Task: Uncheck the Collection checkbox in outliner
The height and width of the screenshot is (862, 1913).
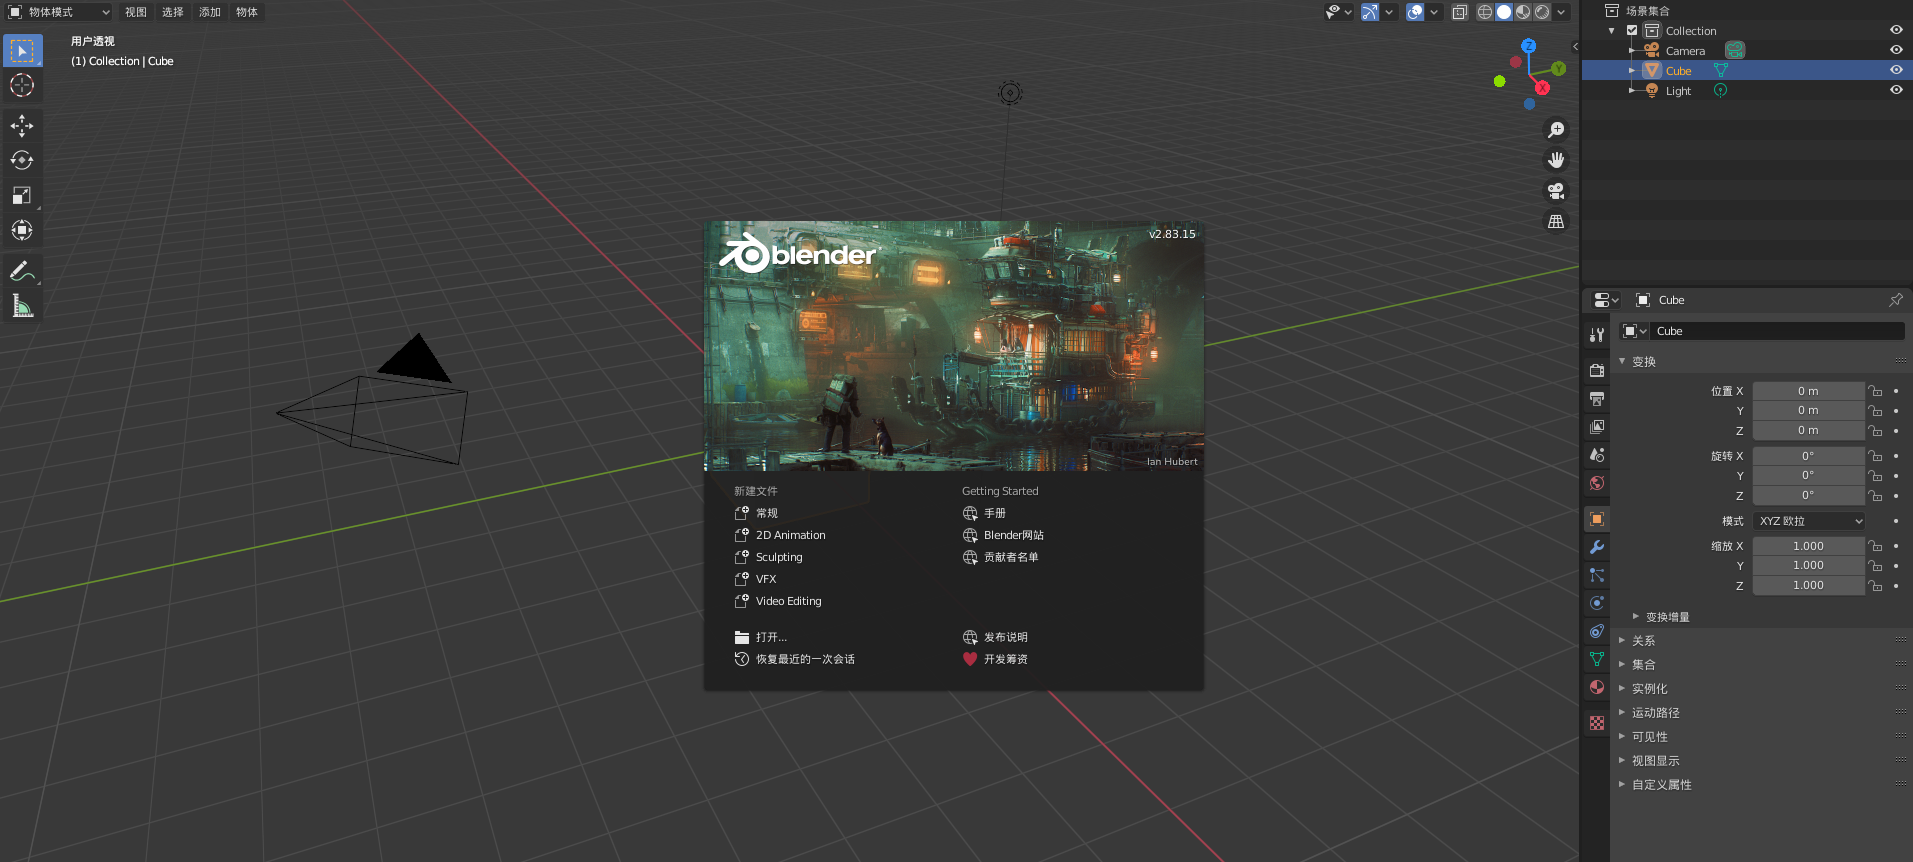Action: point(1632,31)
